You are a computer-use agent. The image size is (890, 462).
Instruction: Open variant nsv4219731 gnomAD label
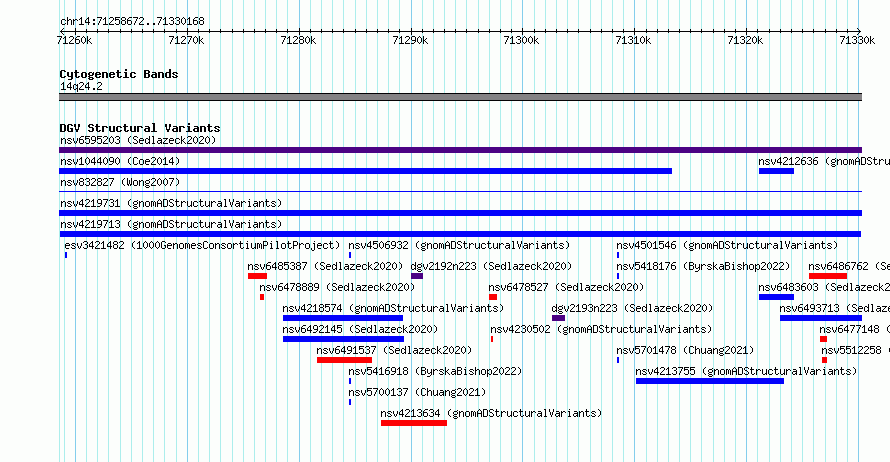[171, 203]
